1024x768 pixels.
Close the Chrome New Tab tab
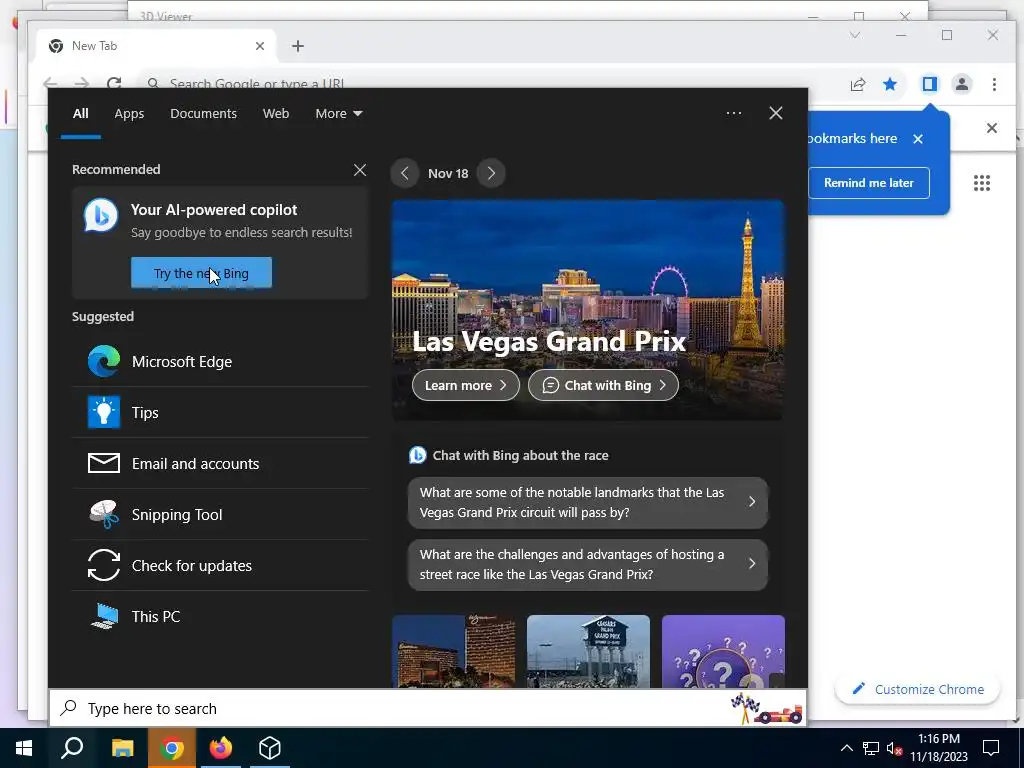click(260, 46)
